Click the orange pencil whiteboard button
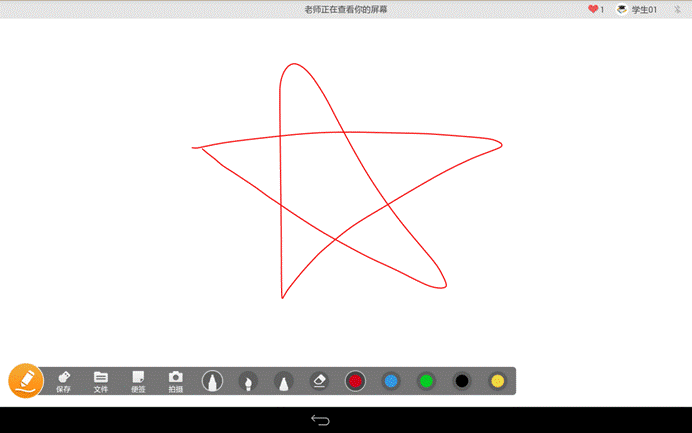 (x=26, y=380)
